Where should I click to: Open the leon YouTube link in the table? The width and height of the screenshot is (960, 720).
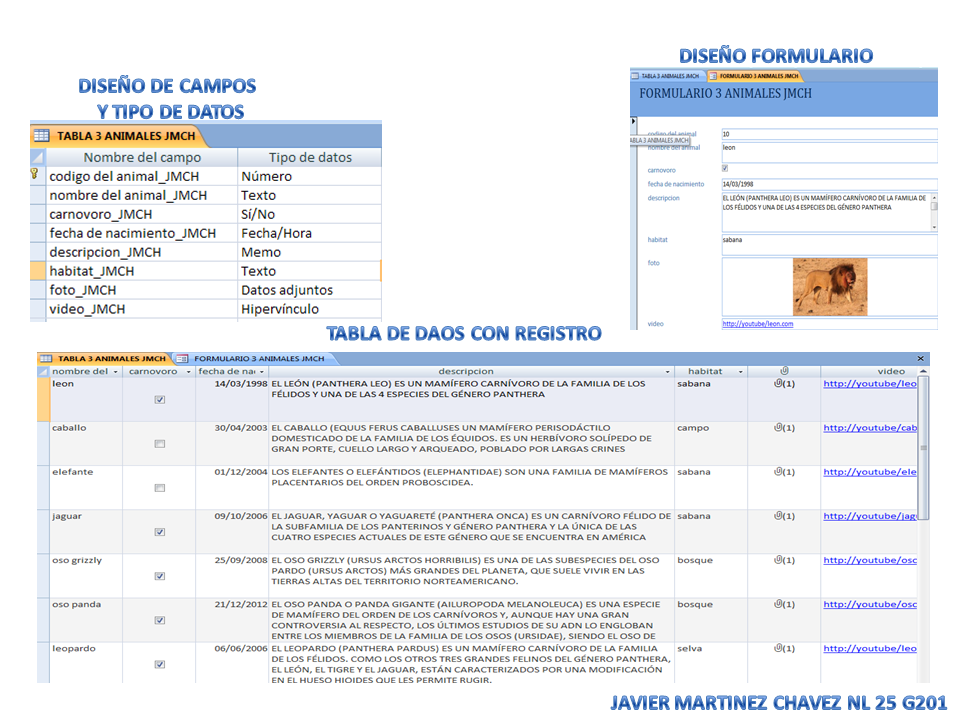869,384
